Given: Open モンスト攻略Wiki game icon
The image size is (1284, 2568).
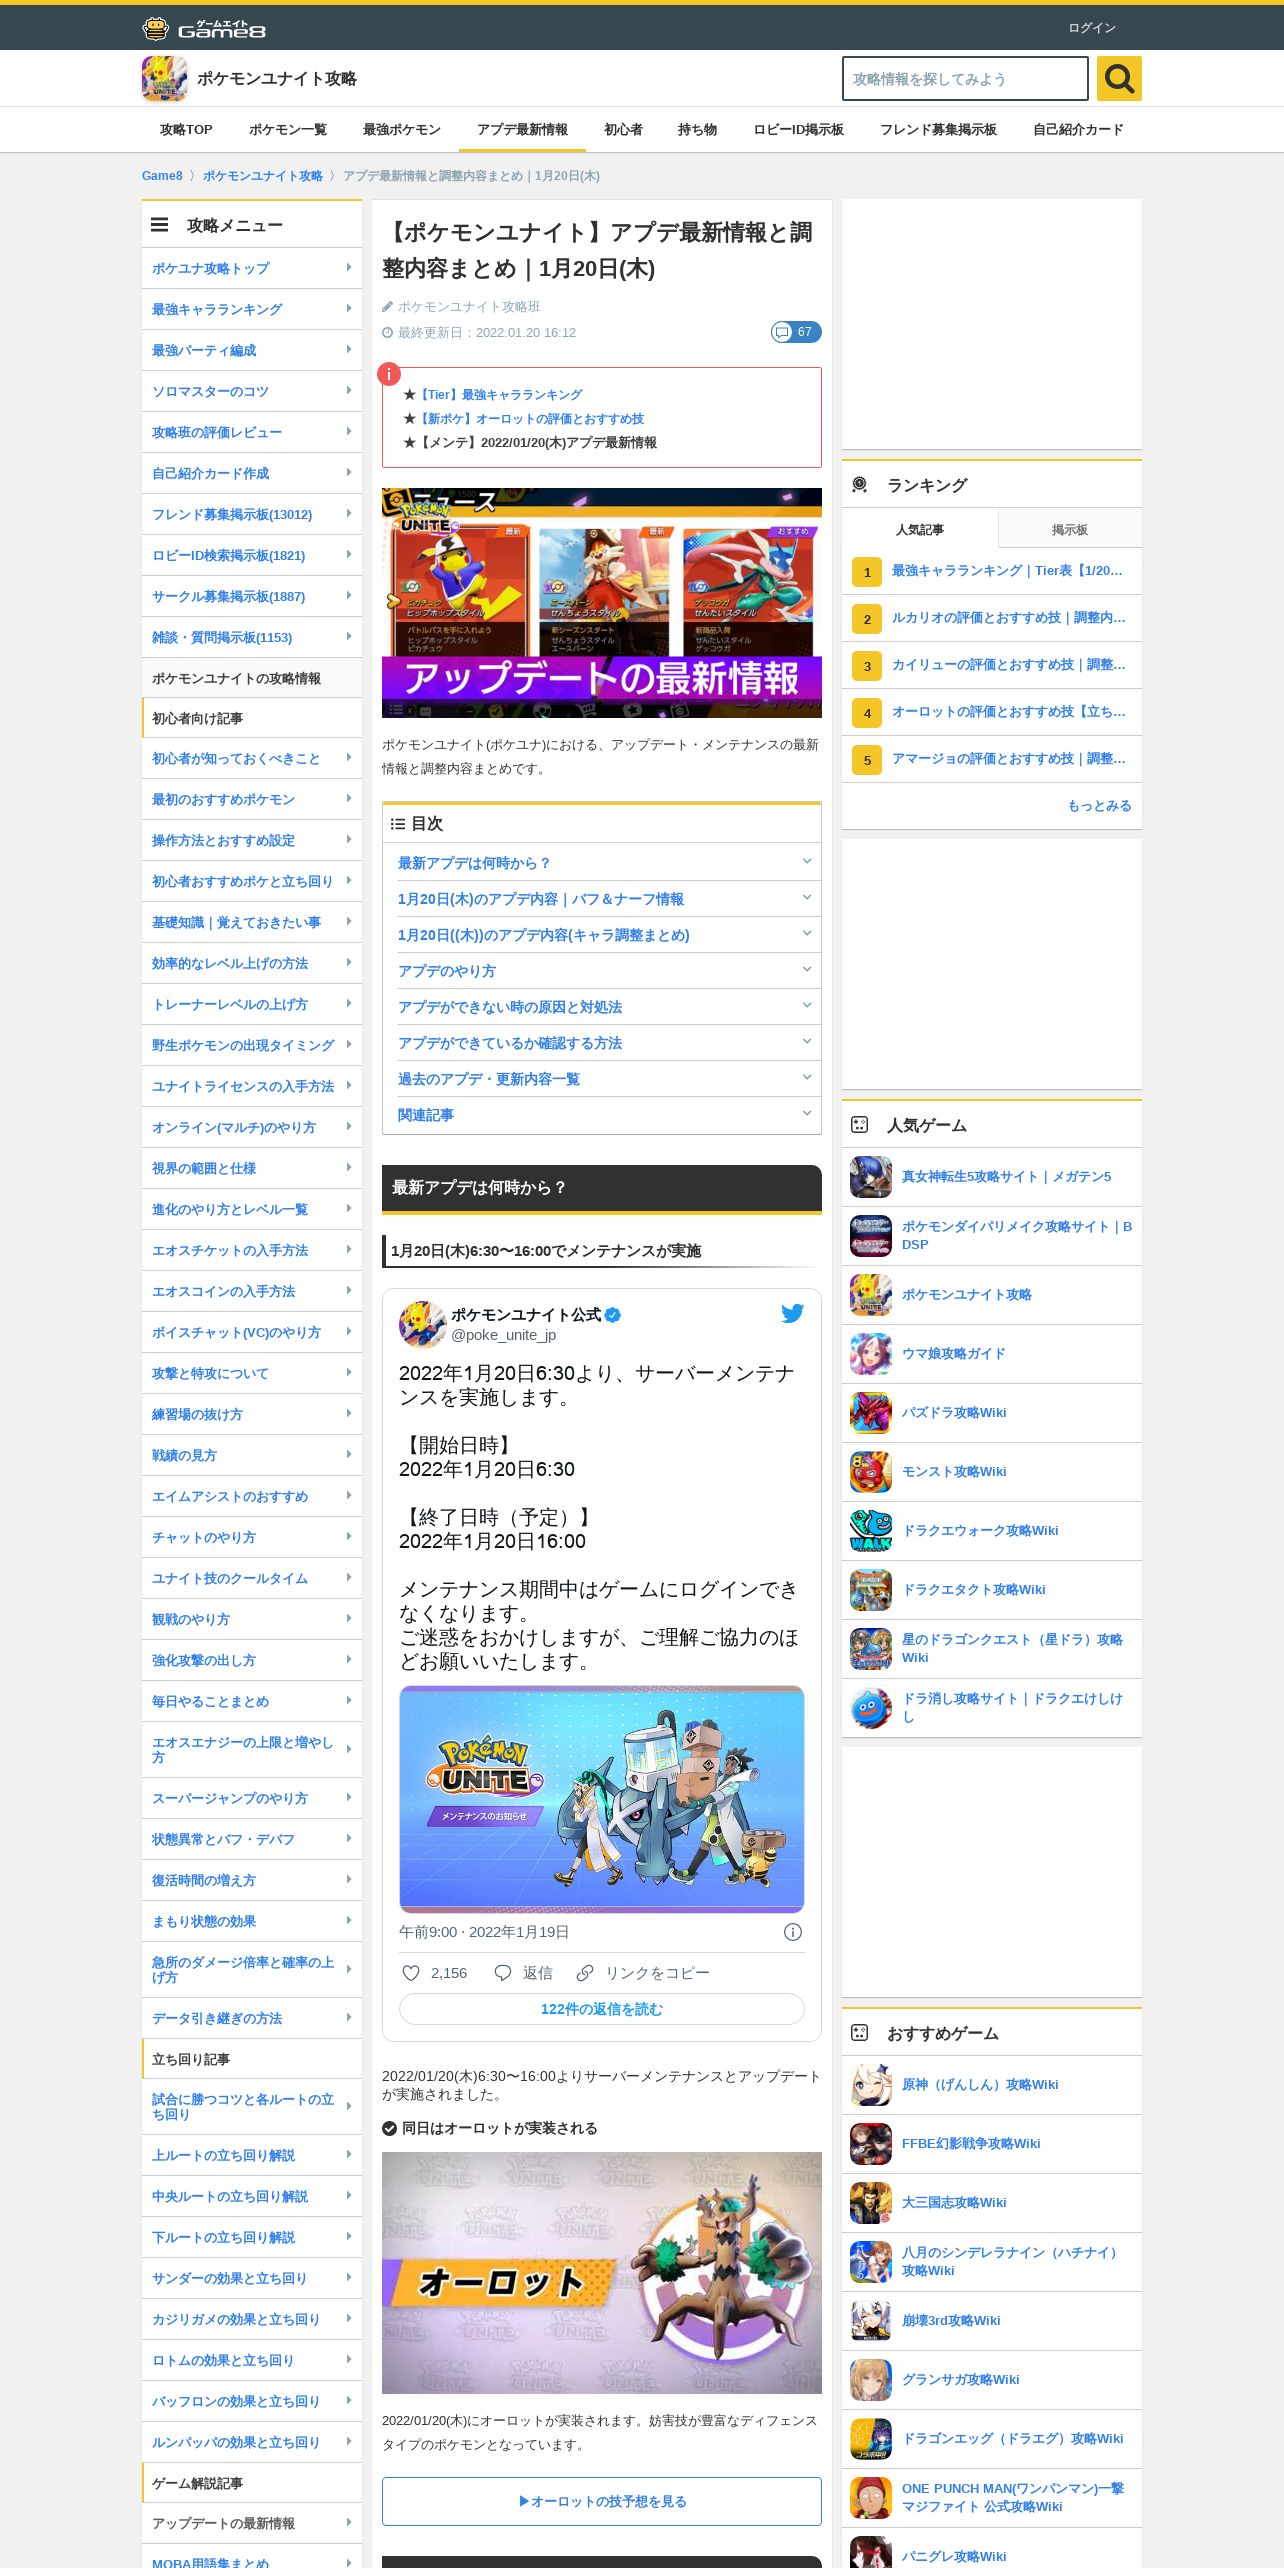Looking at the screenshot, I should tap(871, 1472).
